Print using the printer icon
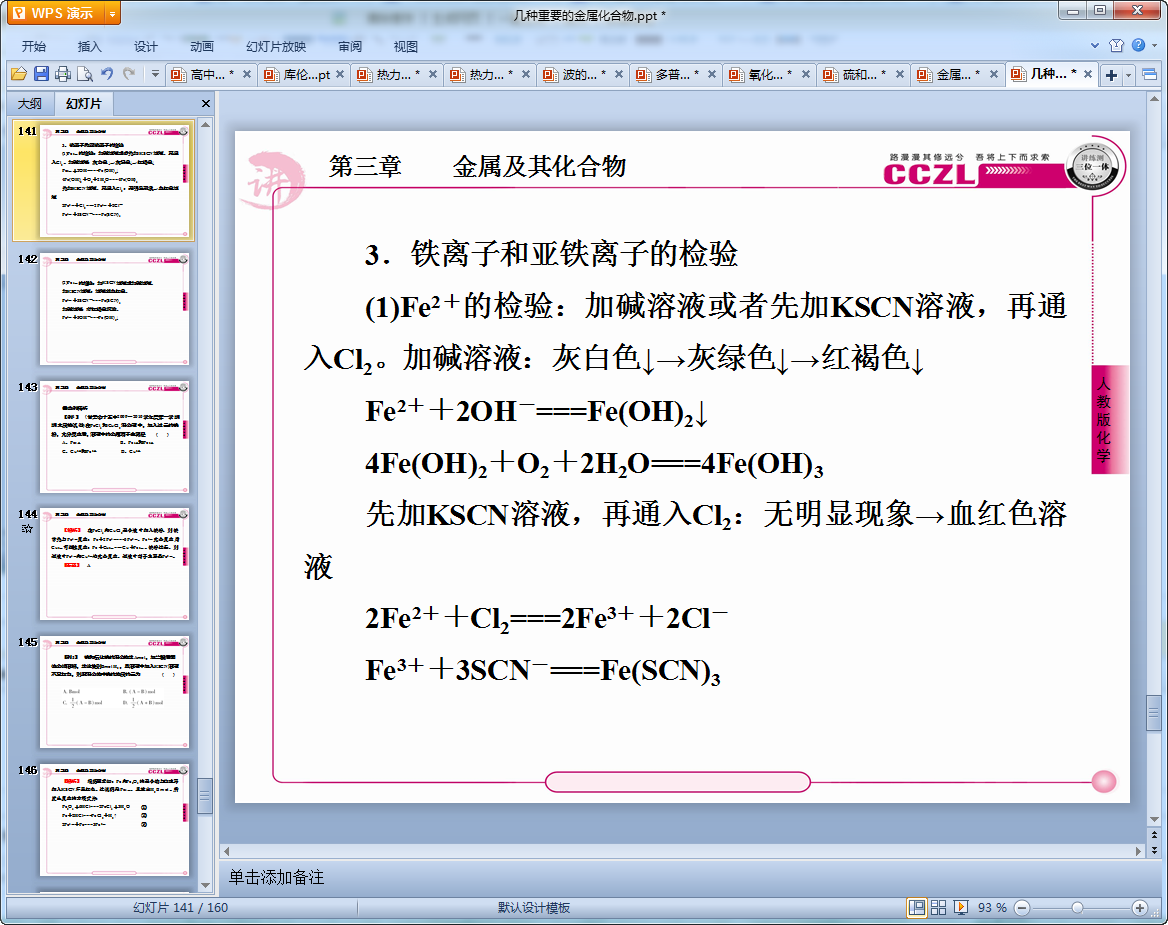The image size is (1168, 925). [63, 74]
